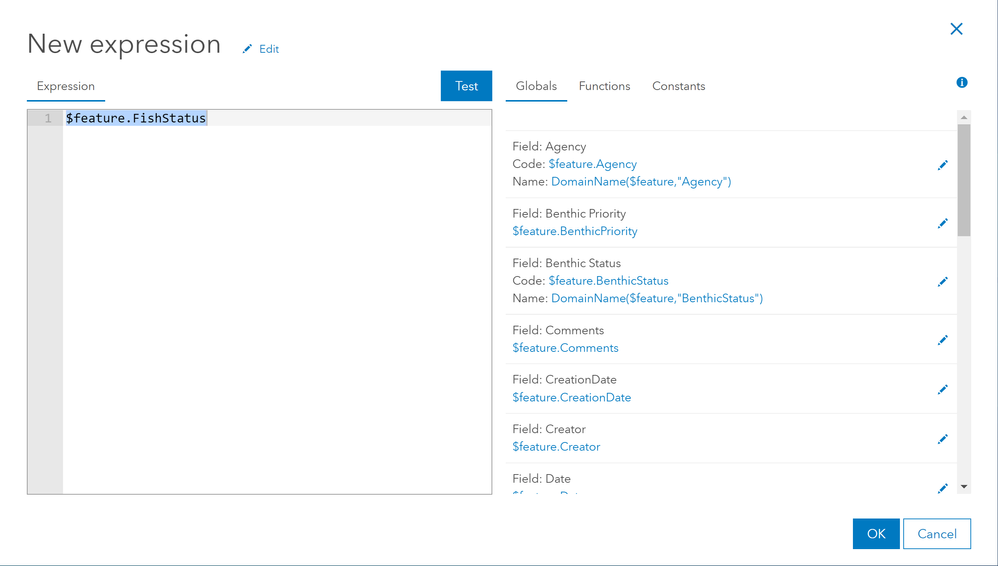Image resolution: width=998 pixels, height=566 pixels.
Task: Click the pencil icon for CreationDate field
Action: (x=943, y=389)
